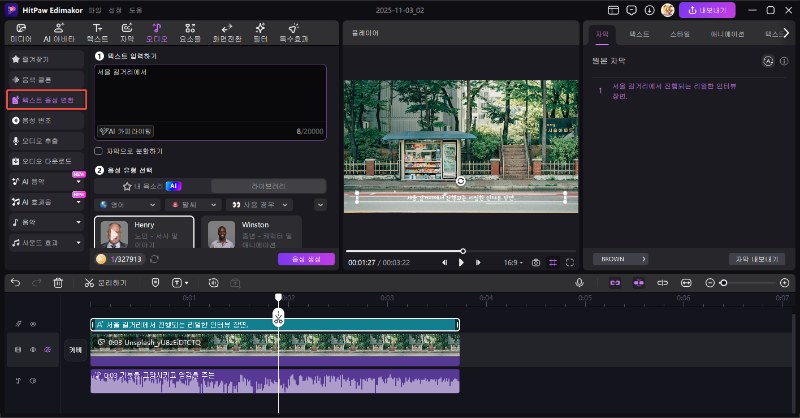The height and width of the screenshot is (418, 800).
Task: Zoom in timeline with plus icon
Action: (785, 283)
